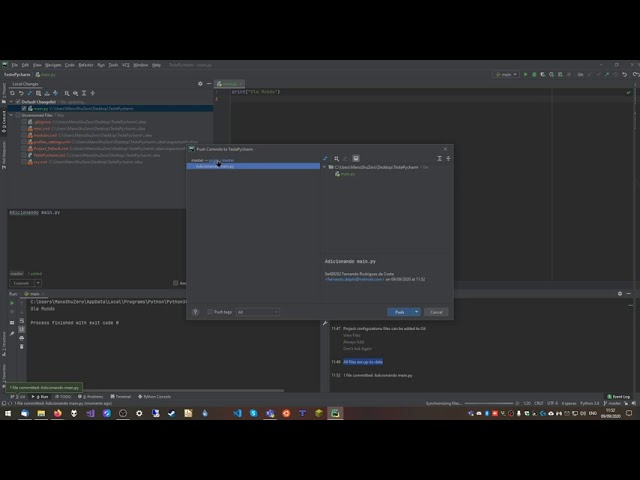Open the main run configuration dropdown
Screen dimensions: 640x480
click(x=506, y=75)
